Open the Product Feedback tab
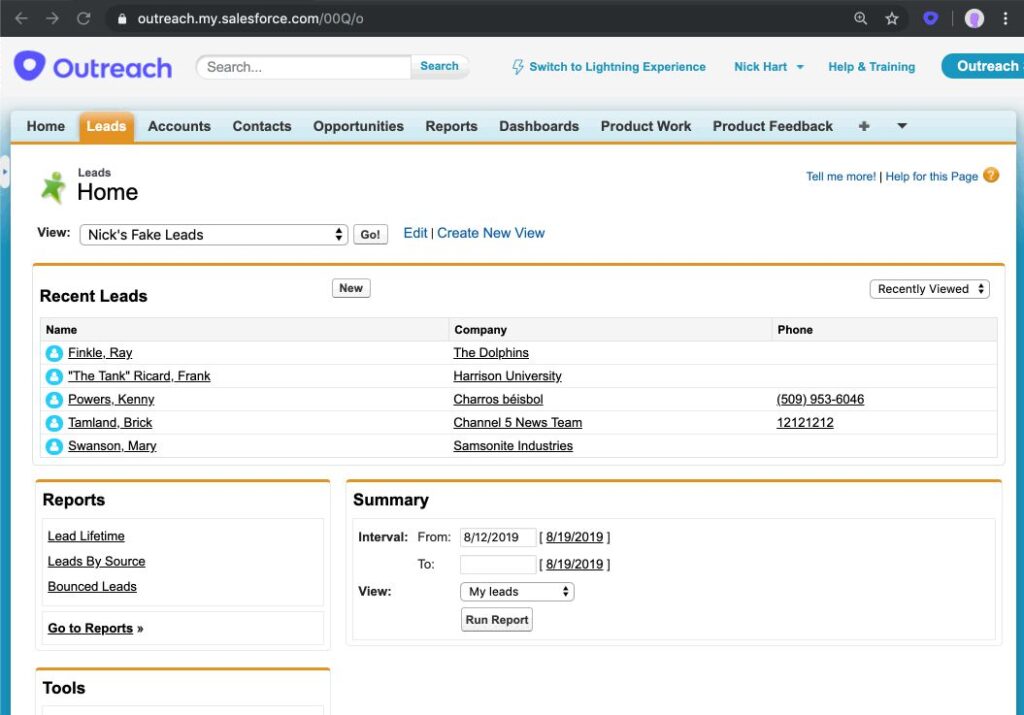 click(773, 126)
